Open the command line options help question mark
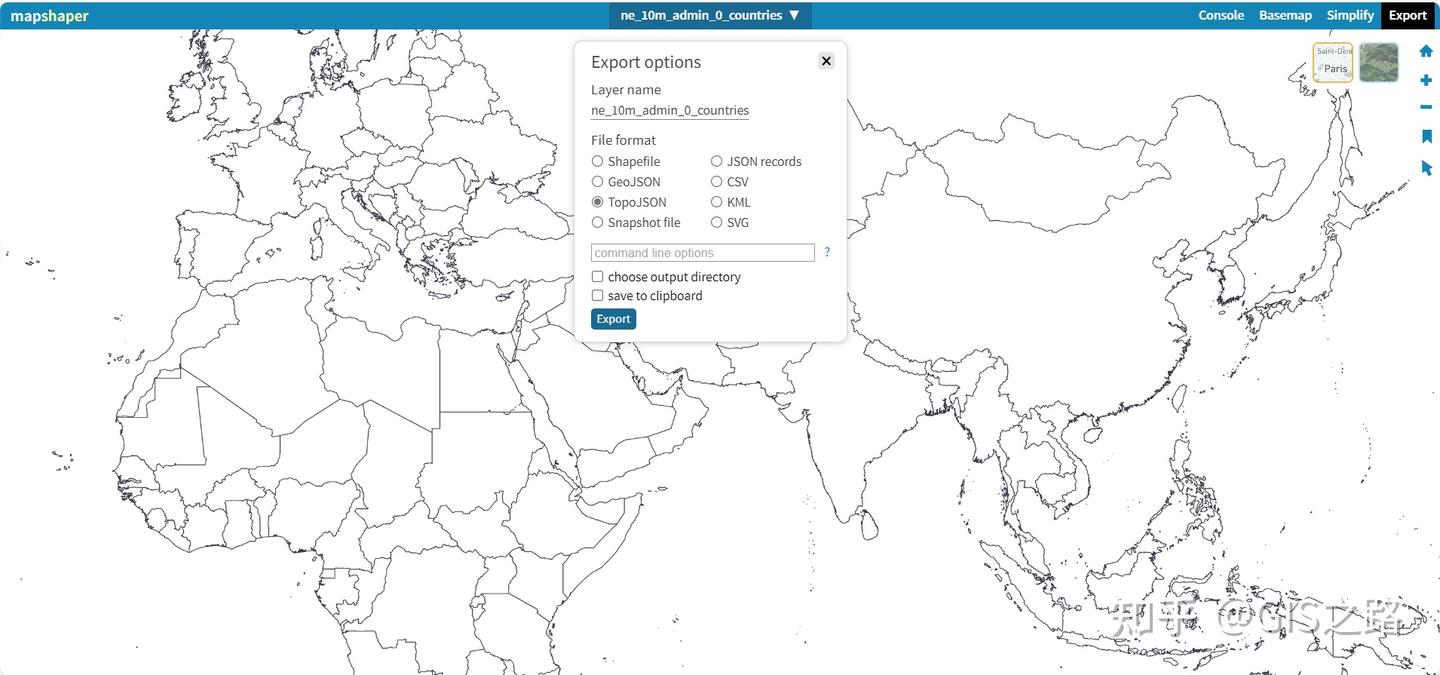 coord(827,253)
